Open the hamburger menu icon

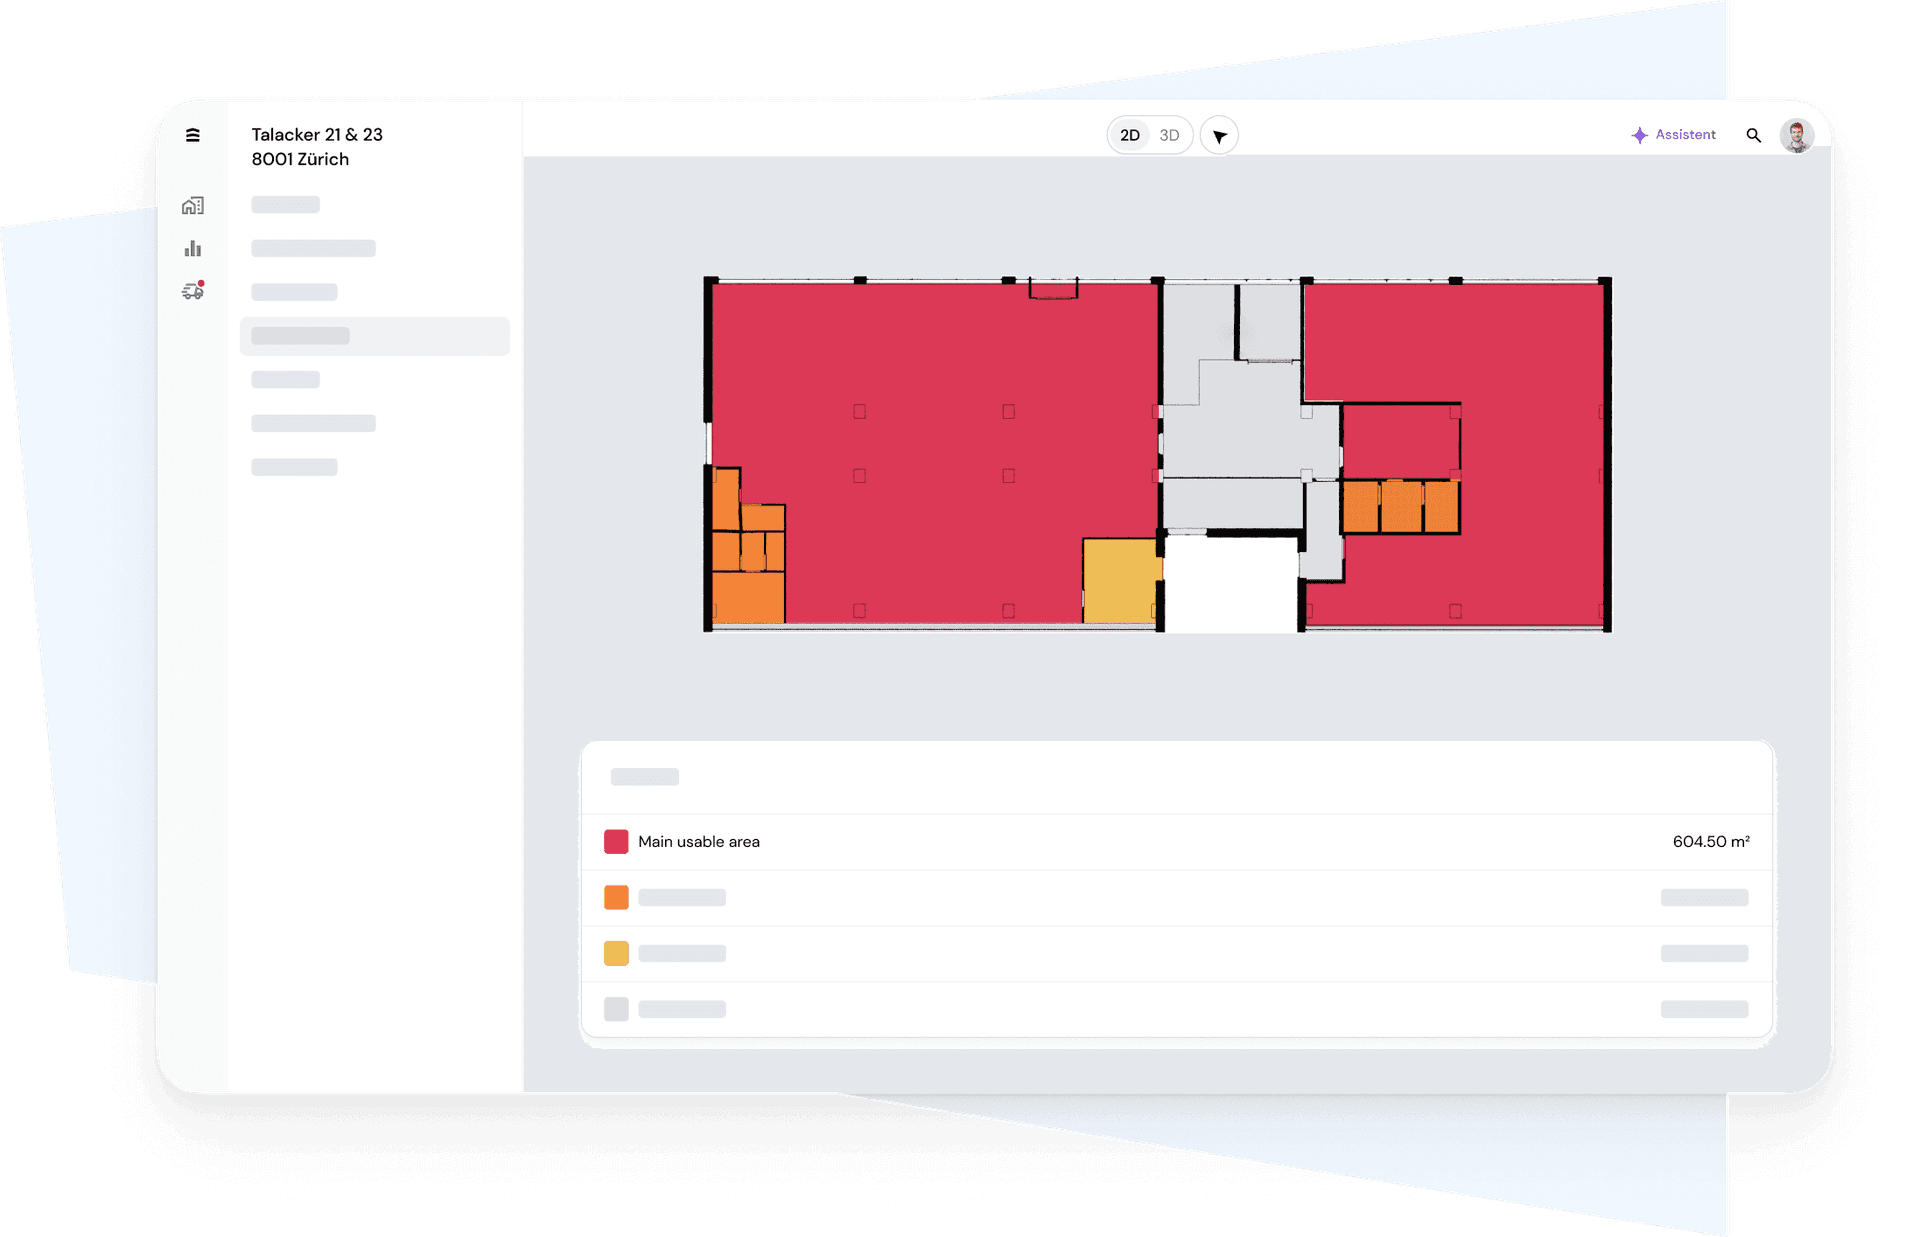(x=193, y=135)
